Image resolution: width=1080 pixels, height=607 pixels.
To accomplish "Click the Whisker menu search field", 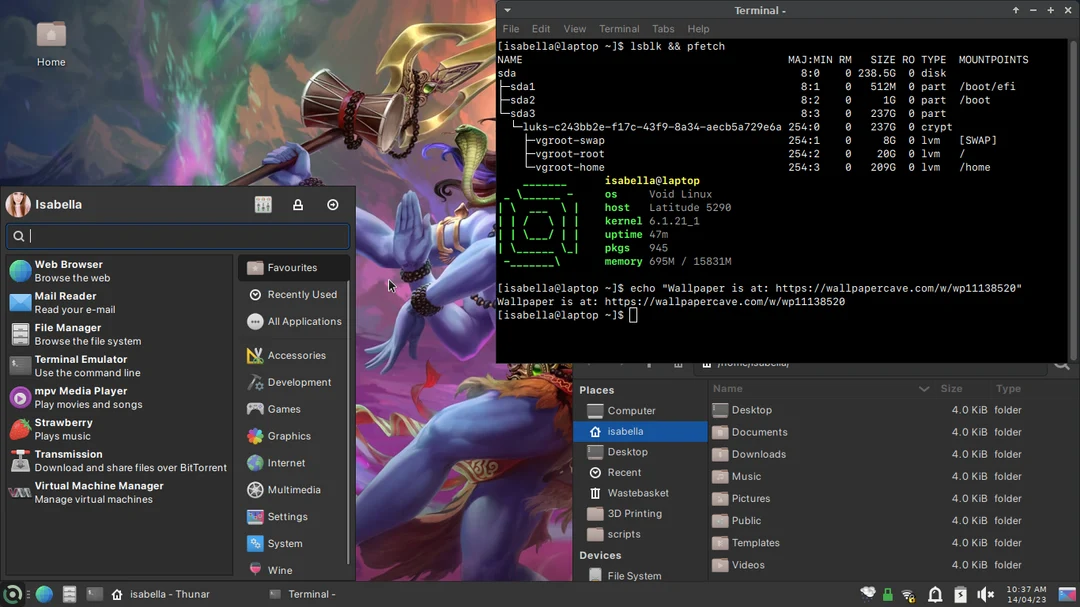I will tap(176, 236).
